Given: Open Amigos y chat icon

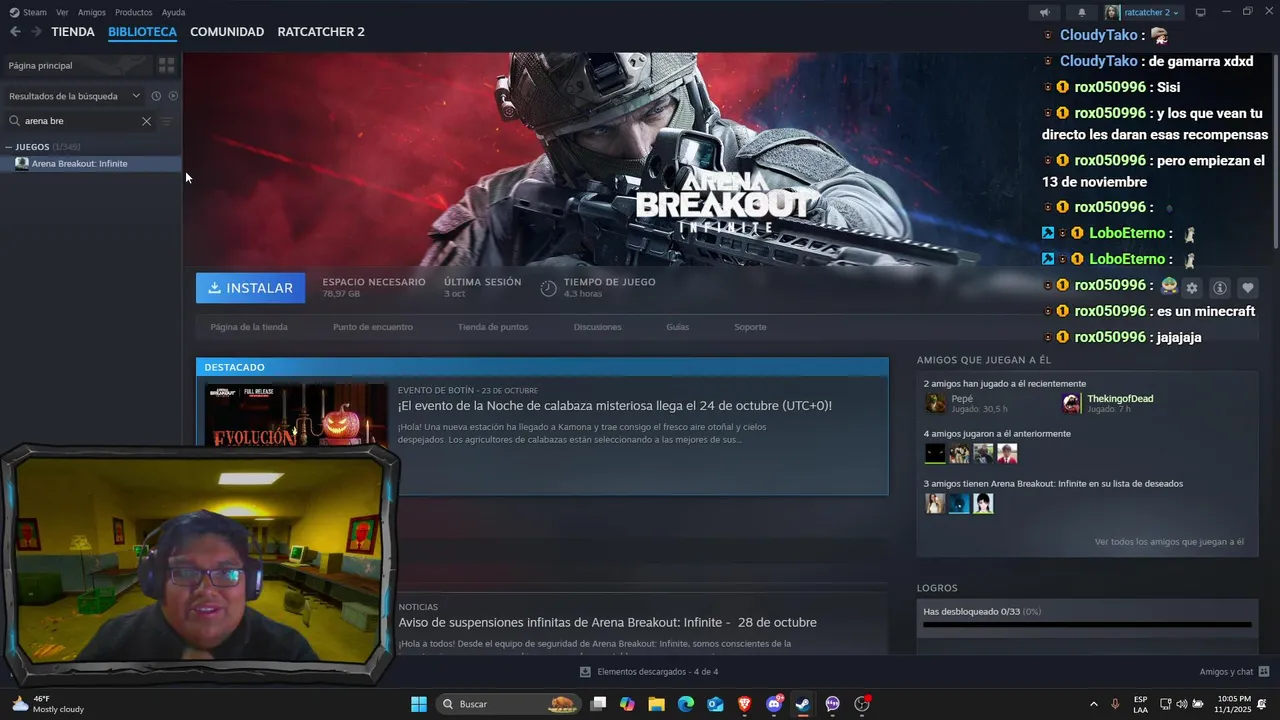Looking at the screenshot, I should [1264, 672].
